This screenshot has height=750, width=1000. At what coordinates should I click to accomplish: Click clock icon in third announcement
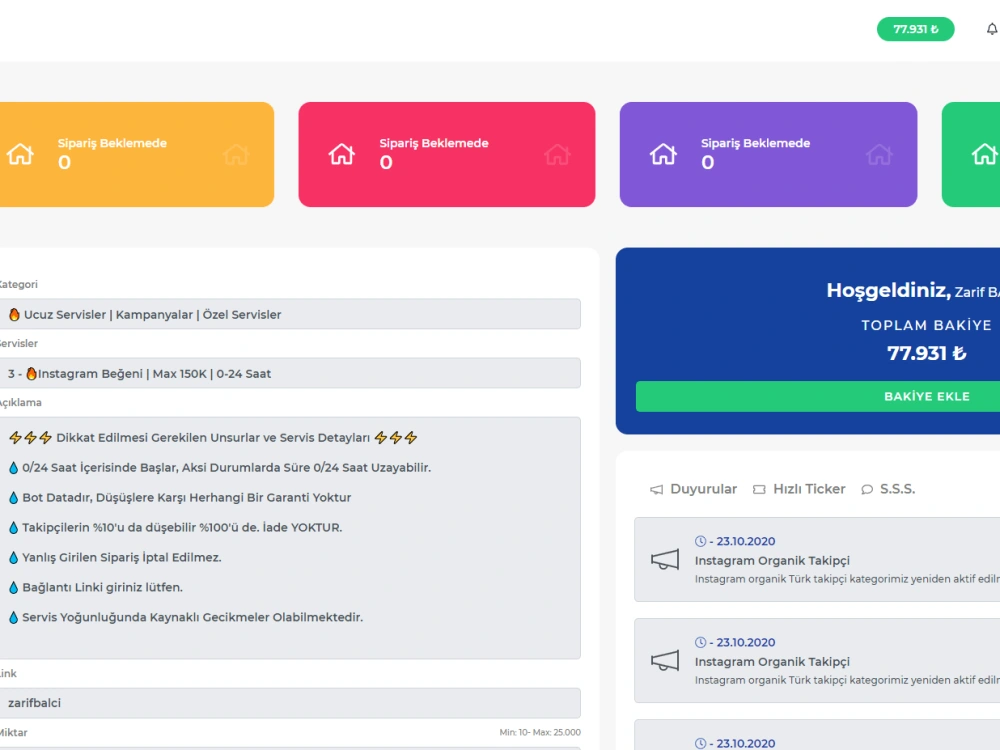coord(700,743)
